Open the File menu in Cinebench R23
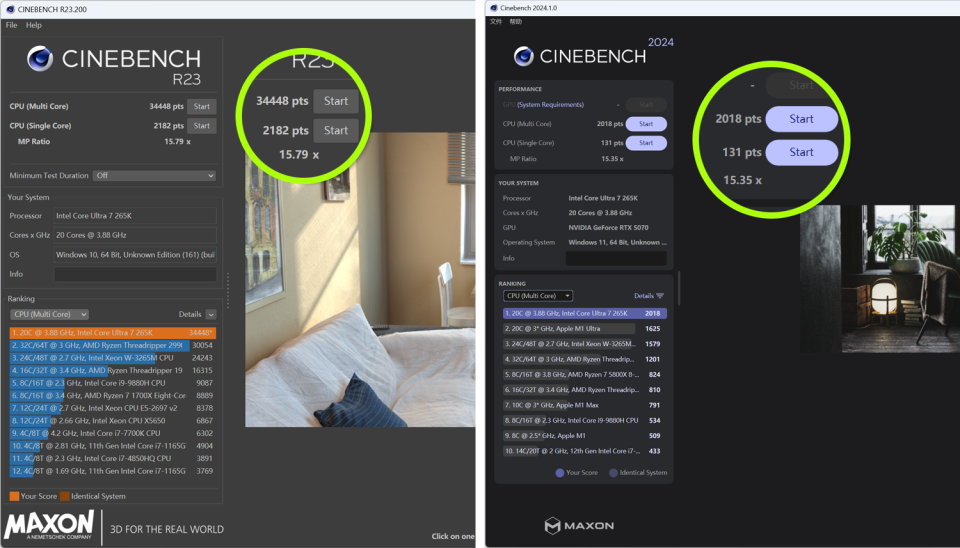Viewport: 960px width, 548px height. click(x=11, y=25)
